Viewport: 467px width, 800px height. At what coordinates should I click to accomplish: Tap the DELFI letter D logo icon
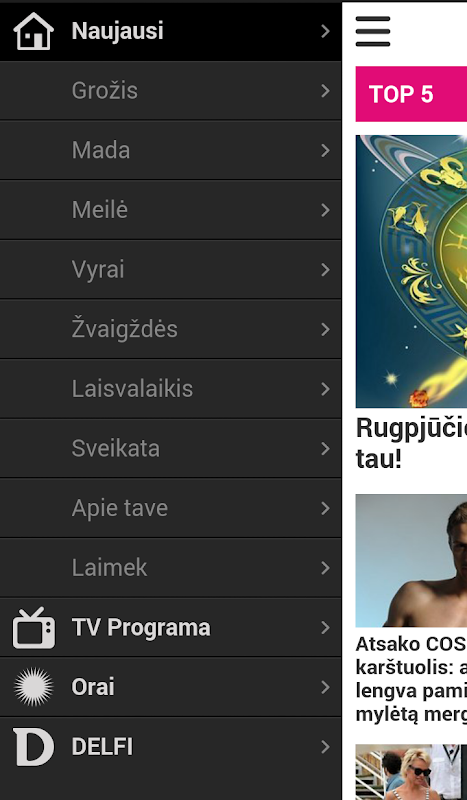(x=33, y=747)
